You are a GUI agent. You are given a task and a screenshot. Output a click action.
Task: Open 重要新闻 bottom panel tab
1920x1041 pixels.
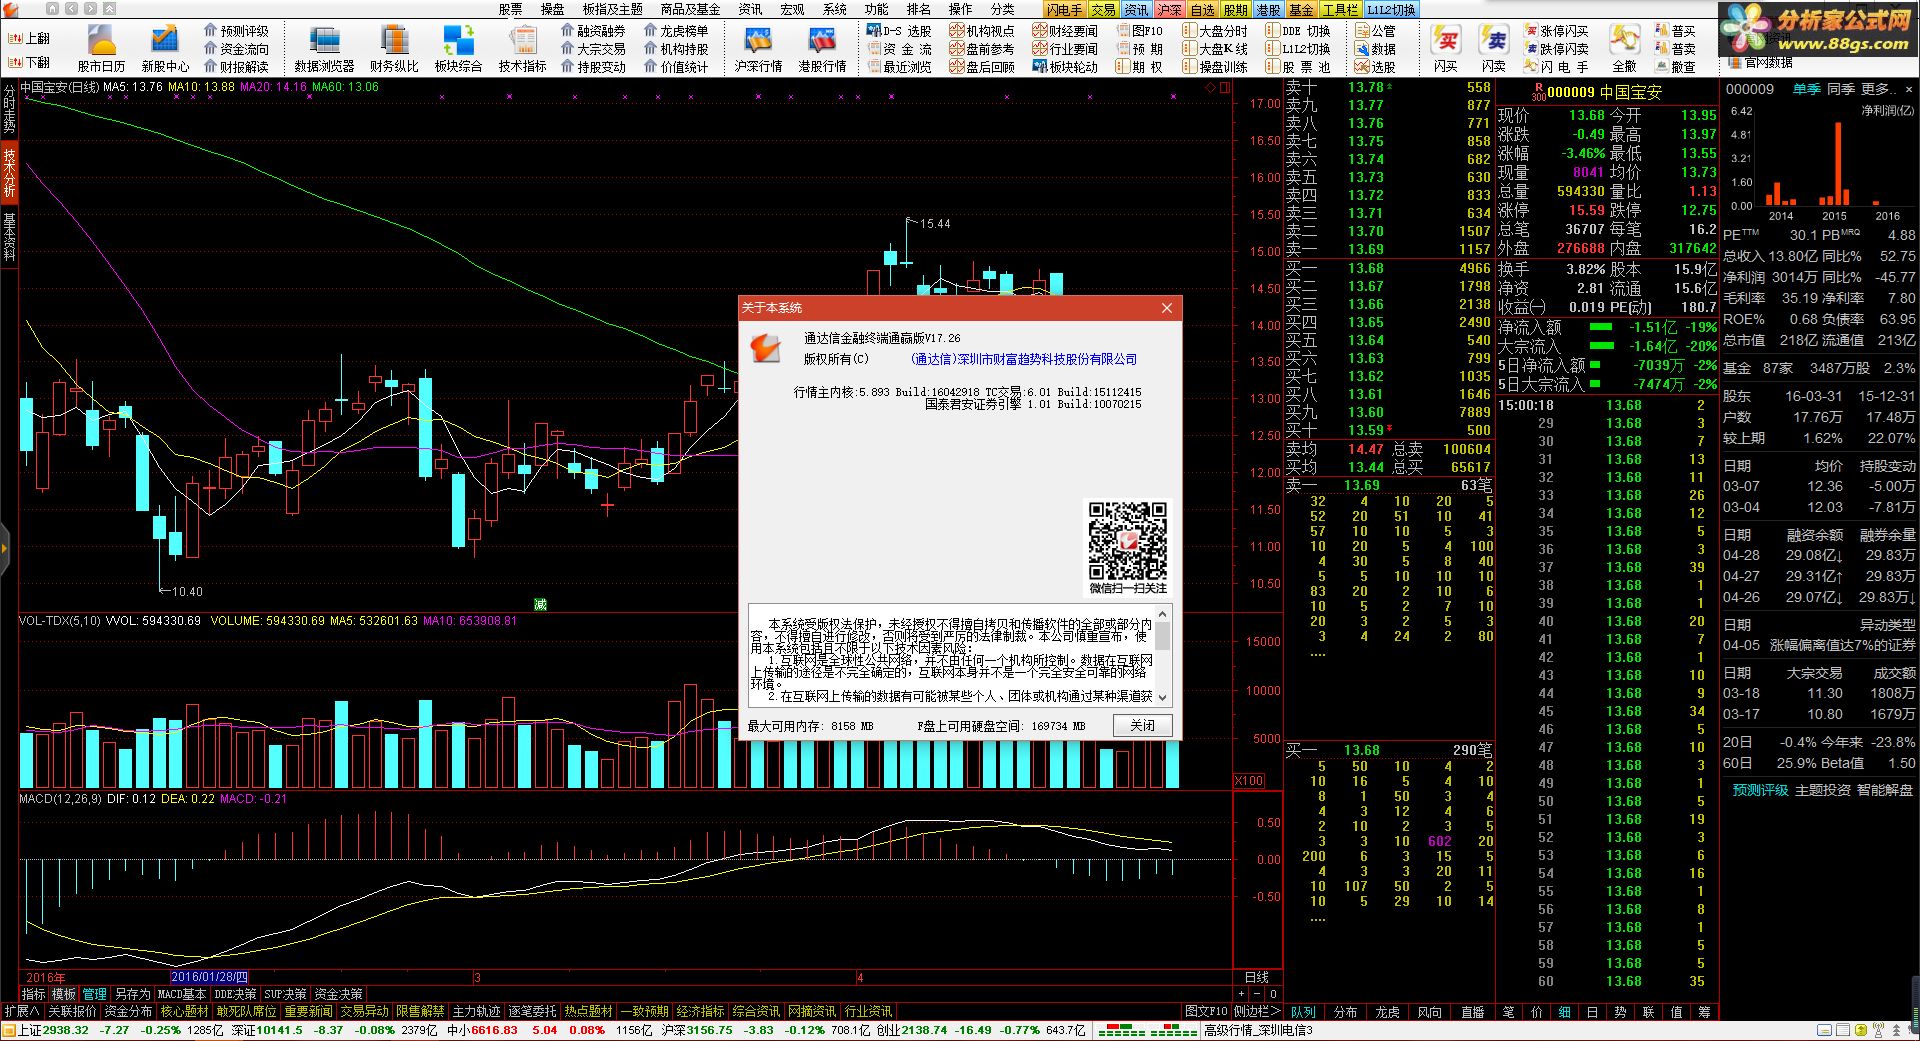point(308,1011)
